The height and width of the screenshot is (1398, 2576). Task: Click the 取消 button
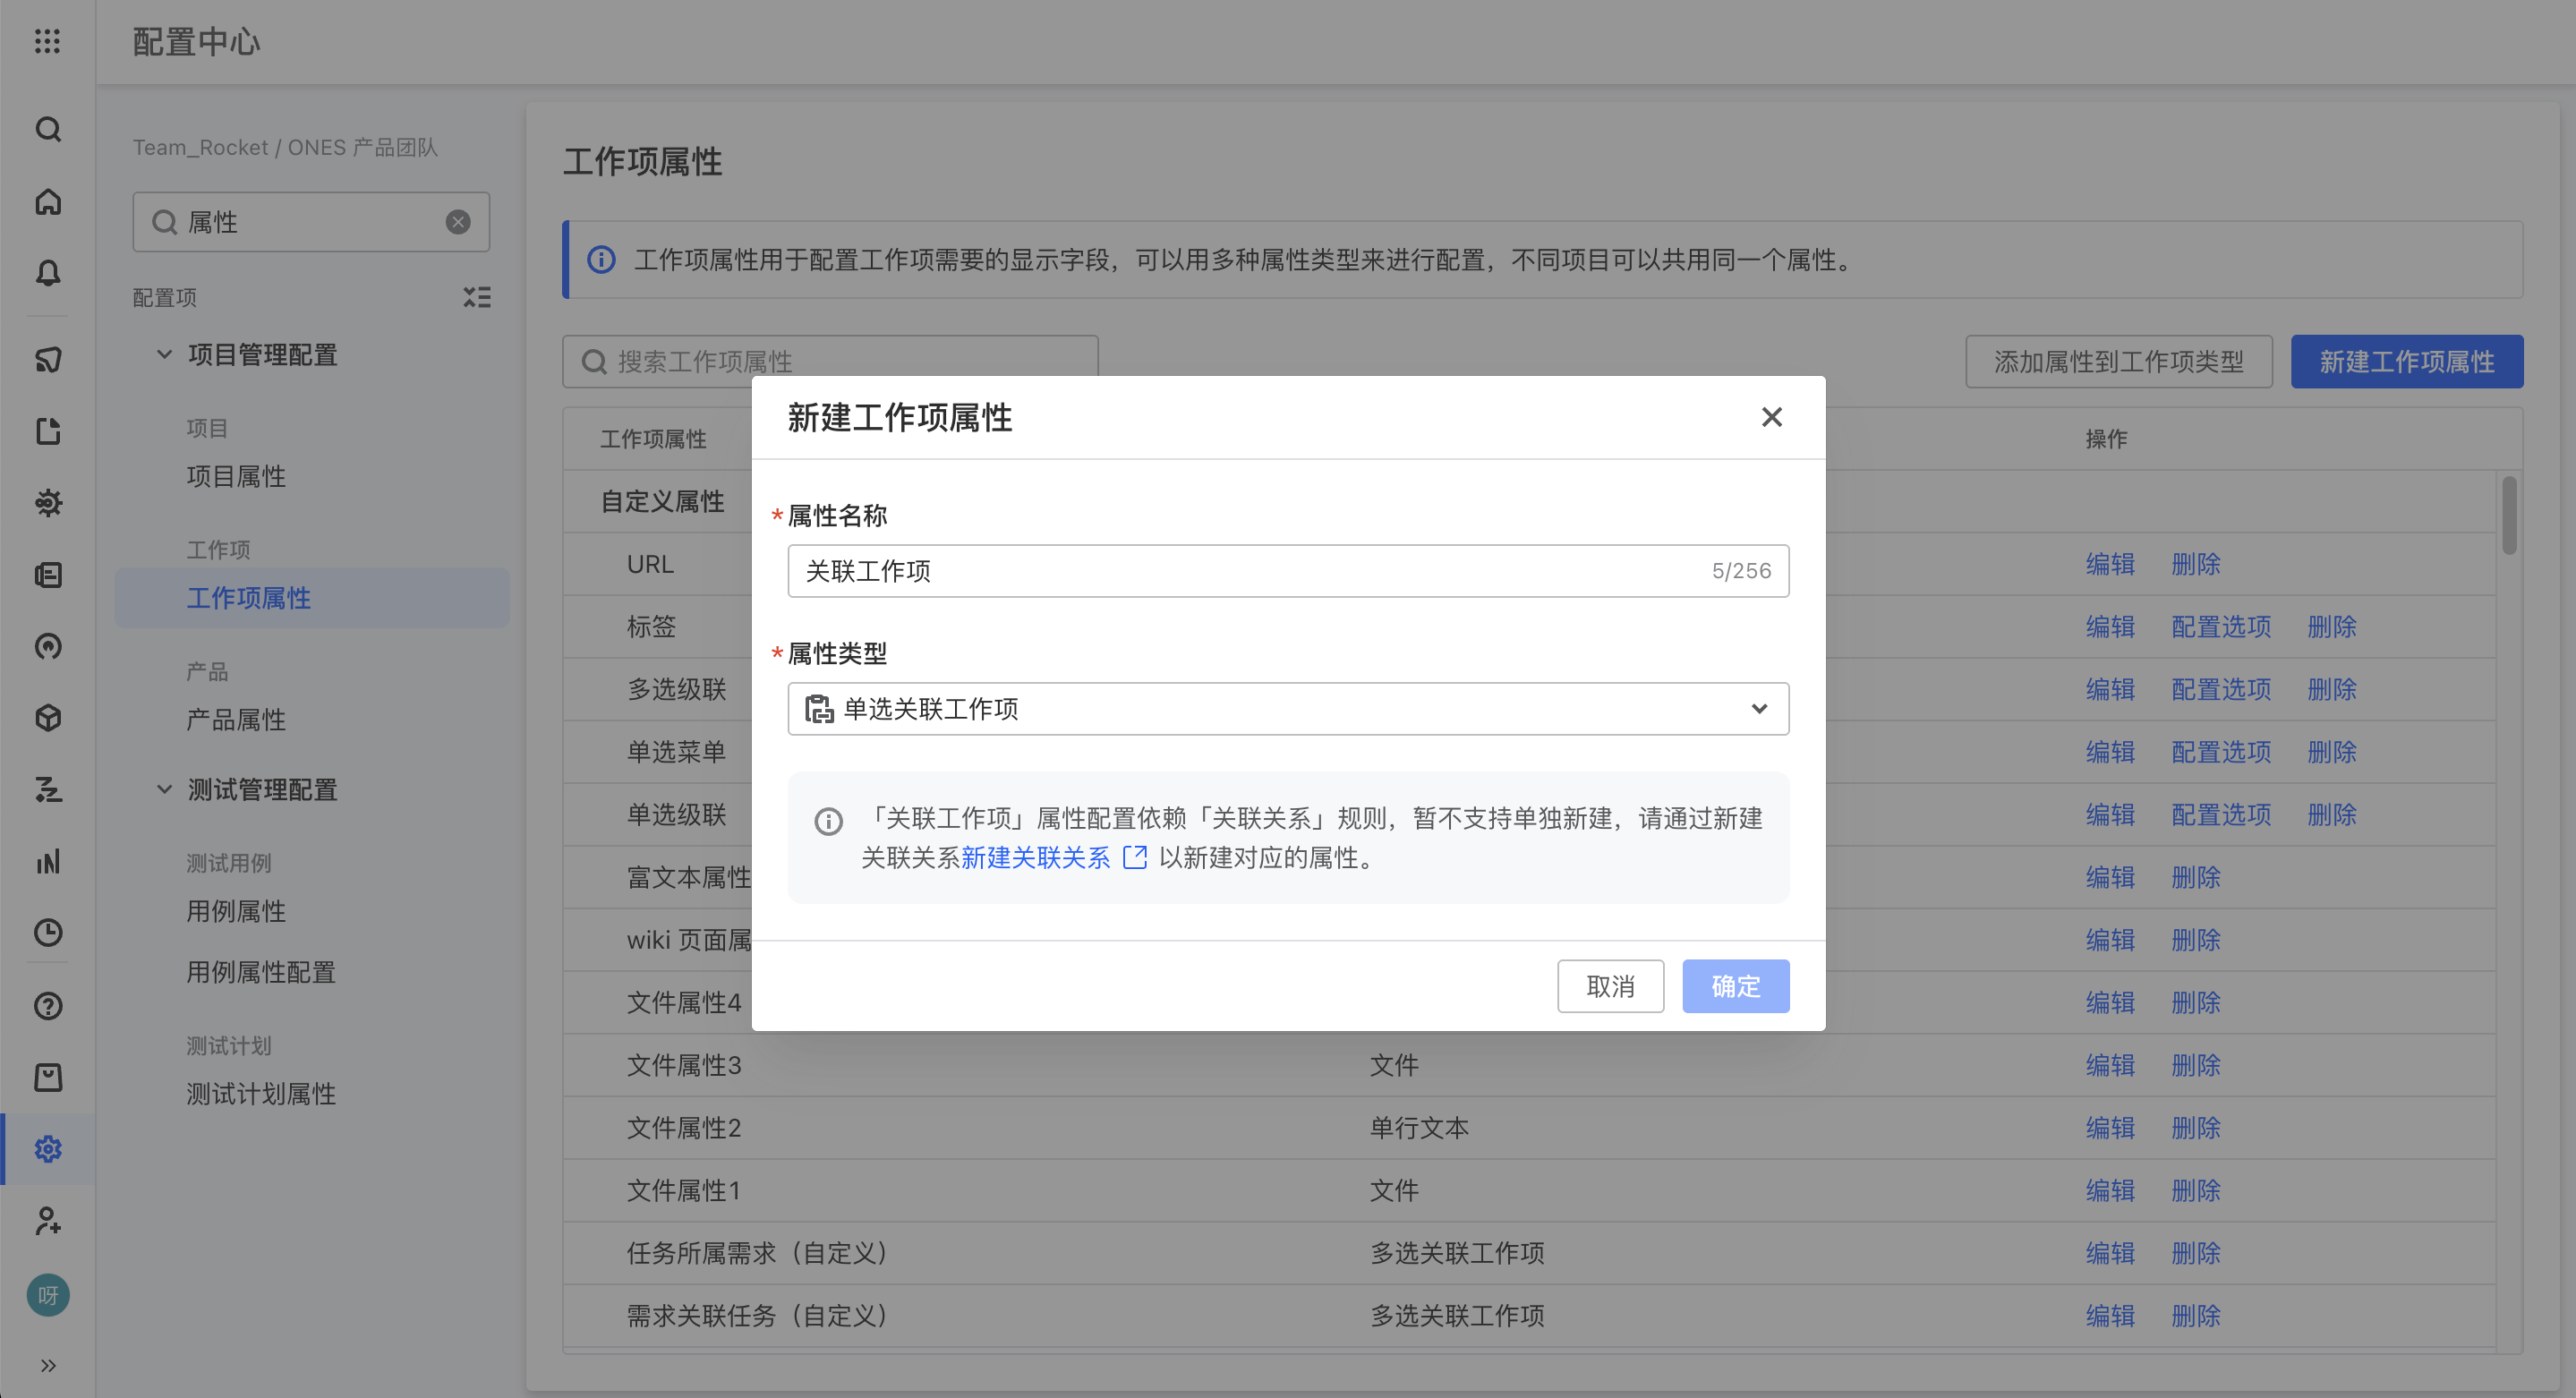coord(1610,986)
